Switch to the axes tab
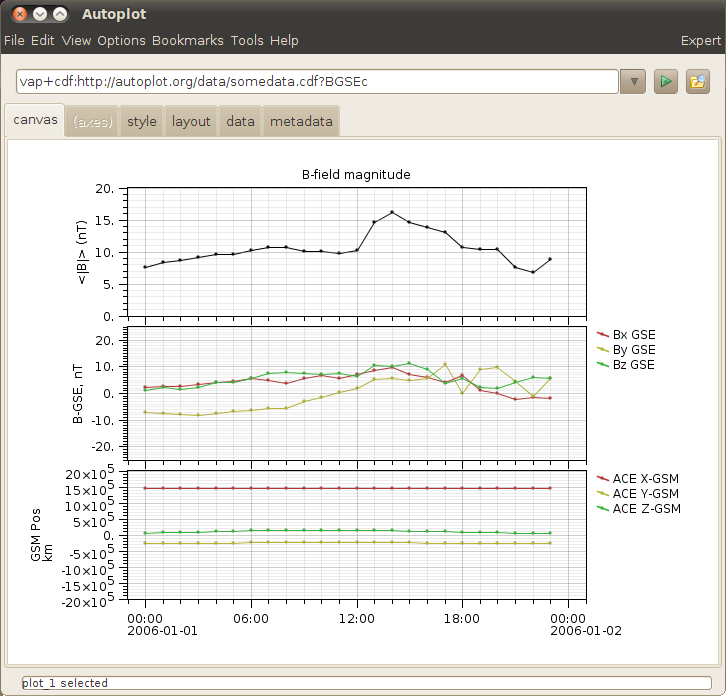The height and width of the screenshot is (696, 726). [92, 122]
